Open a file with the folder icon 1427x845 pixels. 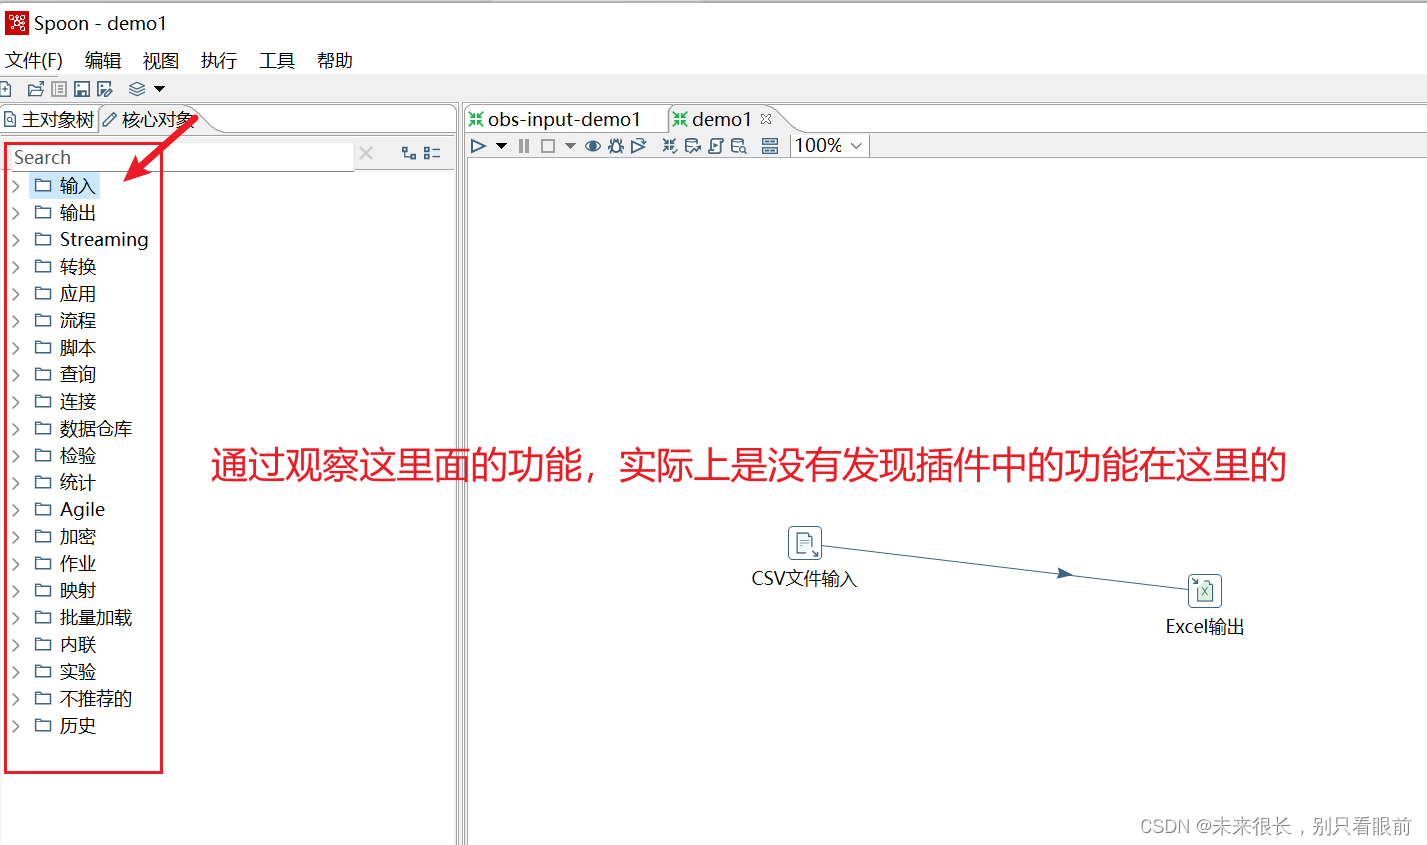pyautogui.click(x=36, y=89)
